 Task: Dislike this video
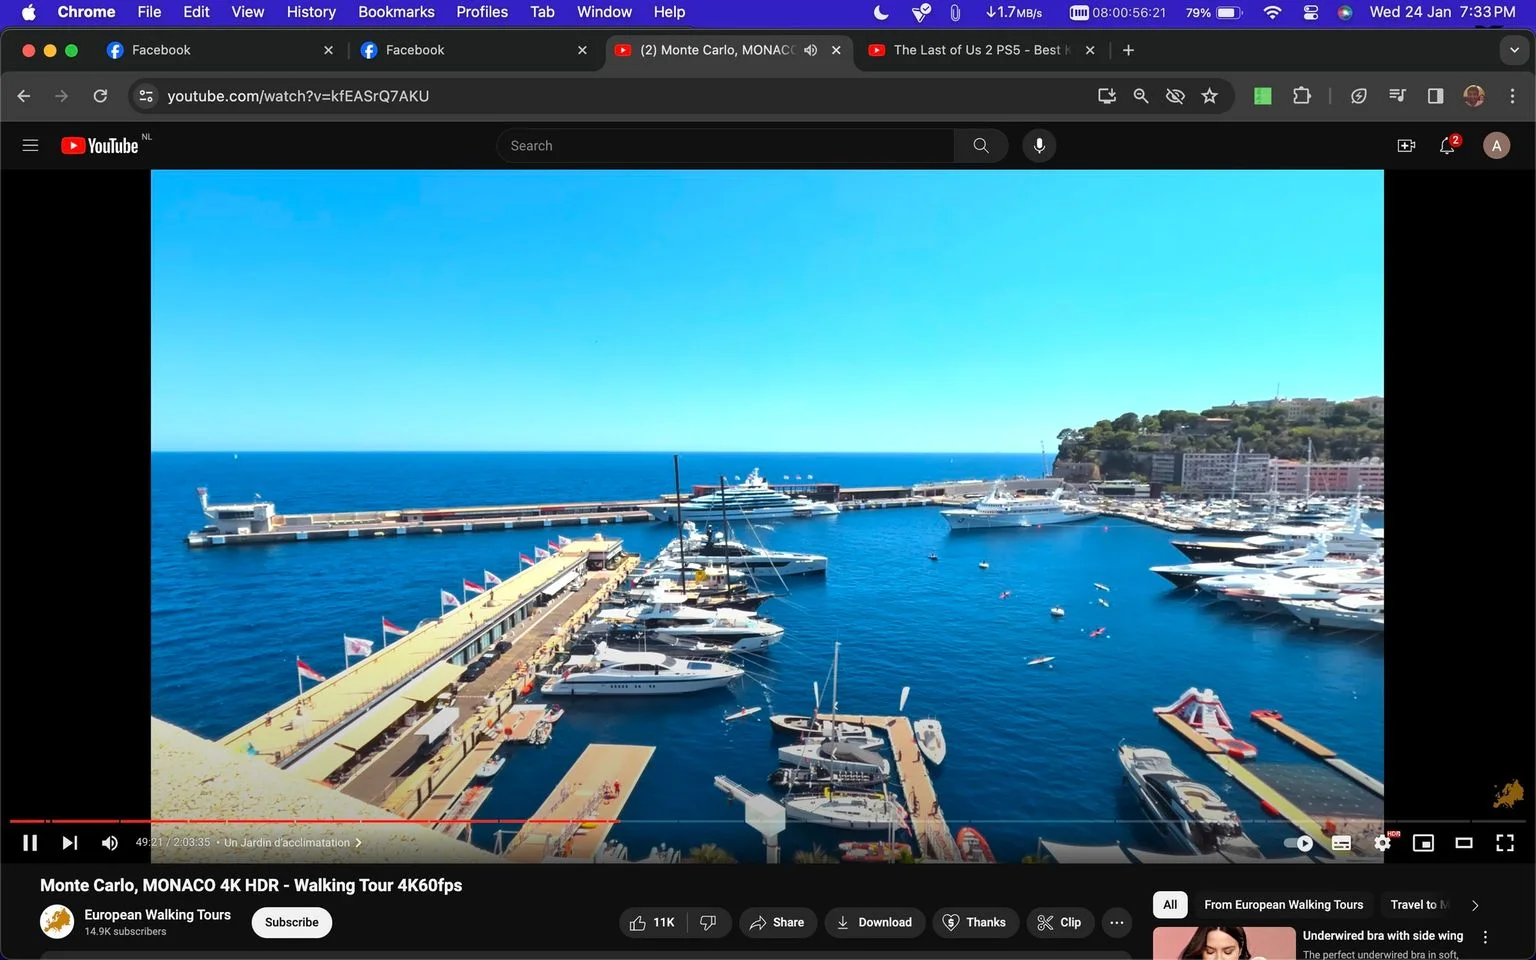[709, 922]
